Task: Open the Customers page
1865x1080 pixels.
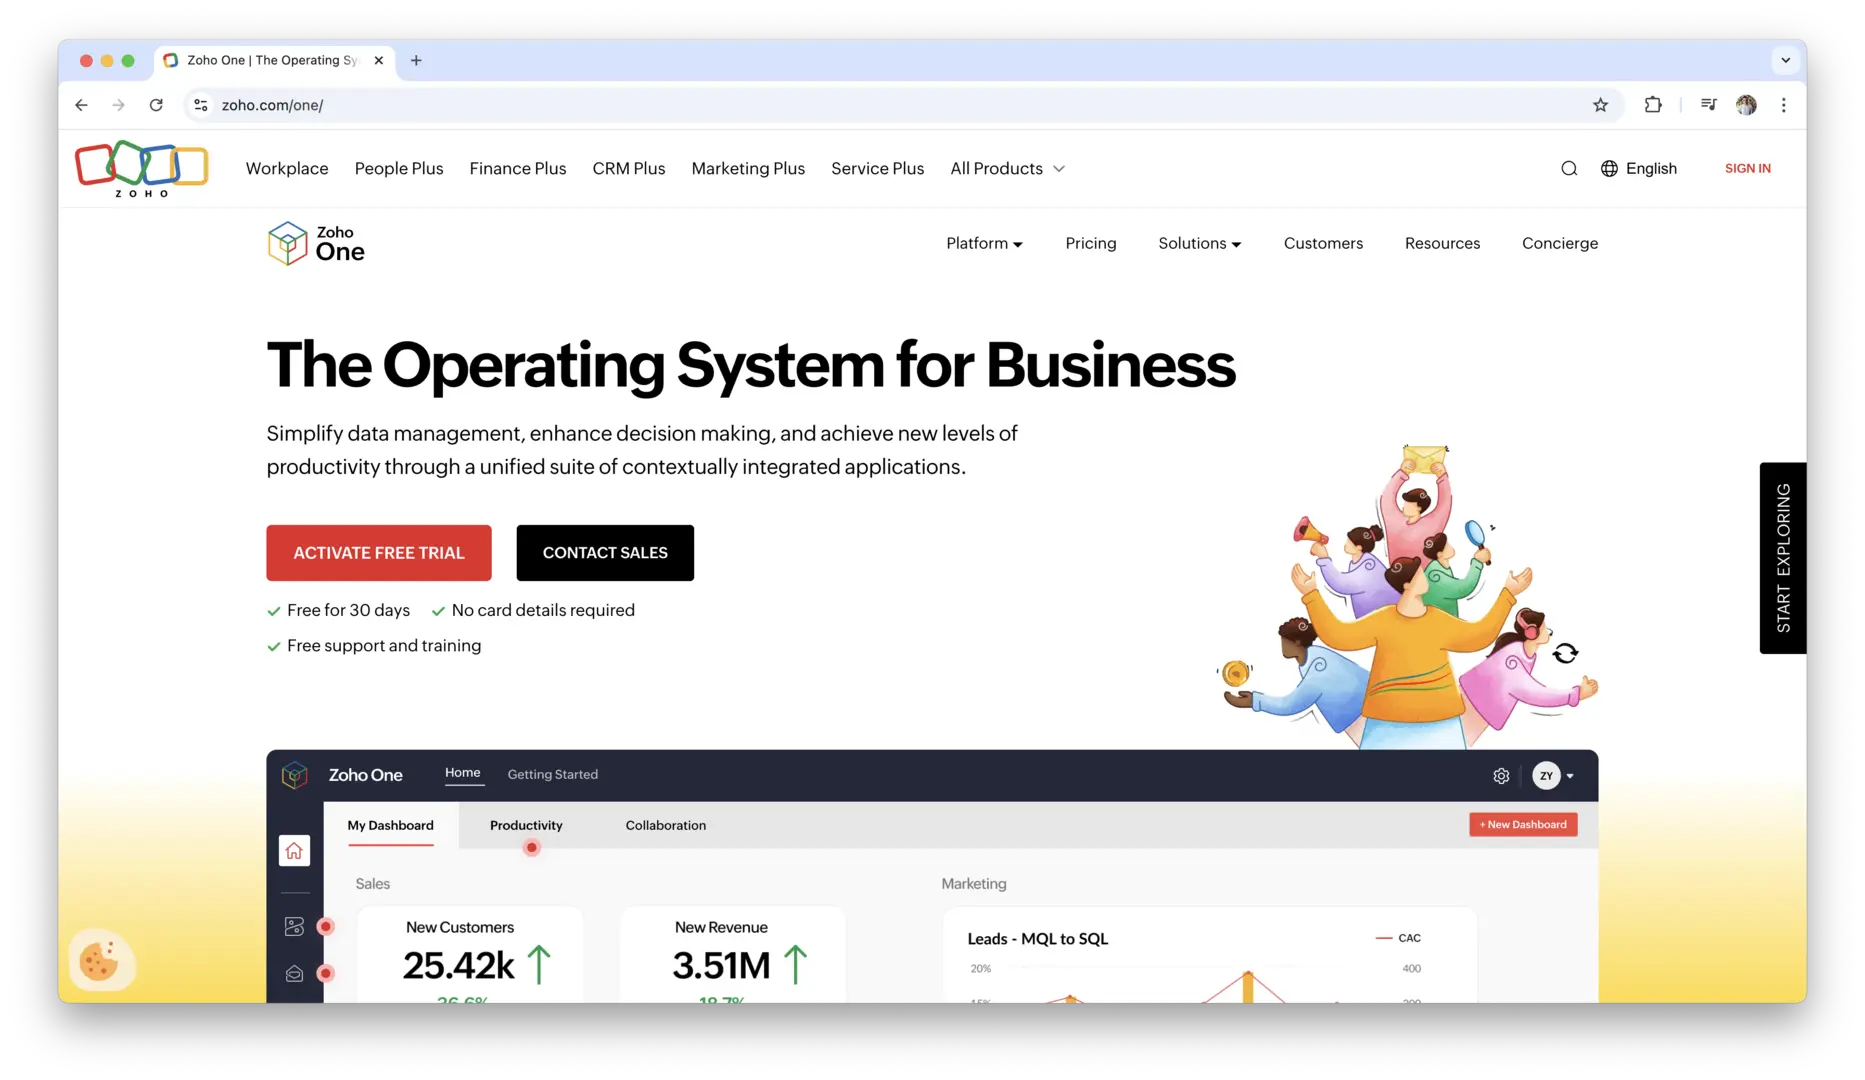Action: tap(1323, 243)
